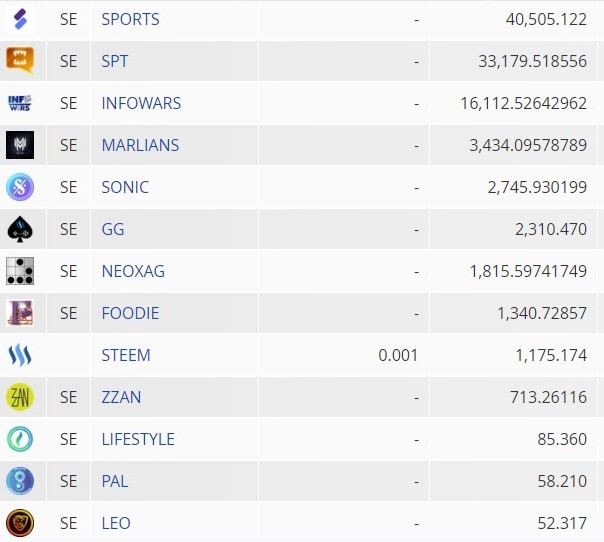Screen dimensions: 604x542
Task: Follow the LIFESTYLE token link
Action: [138, 439]
